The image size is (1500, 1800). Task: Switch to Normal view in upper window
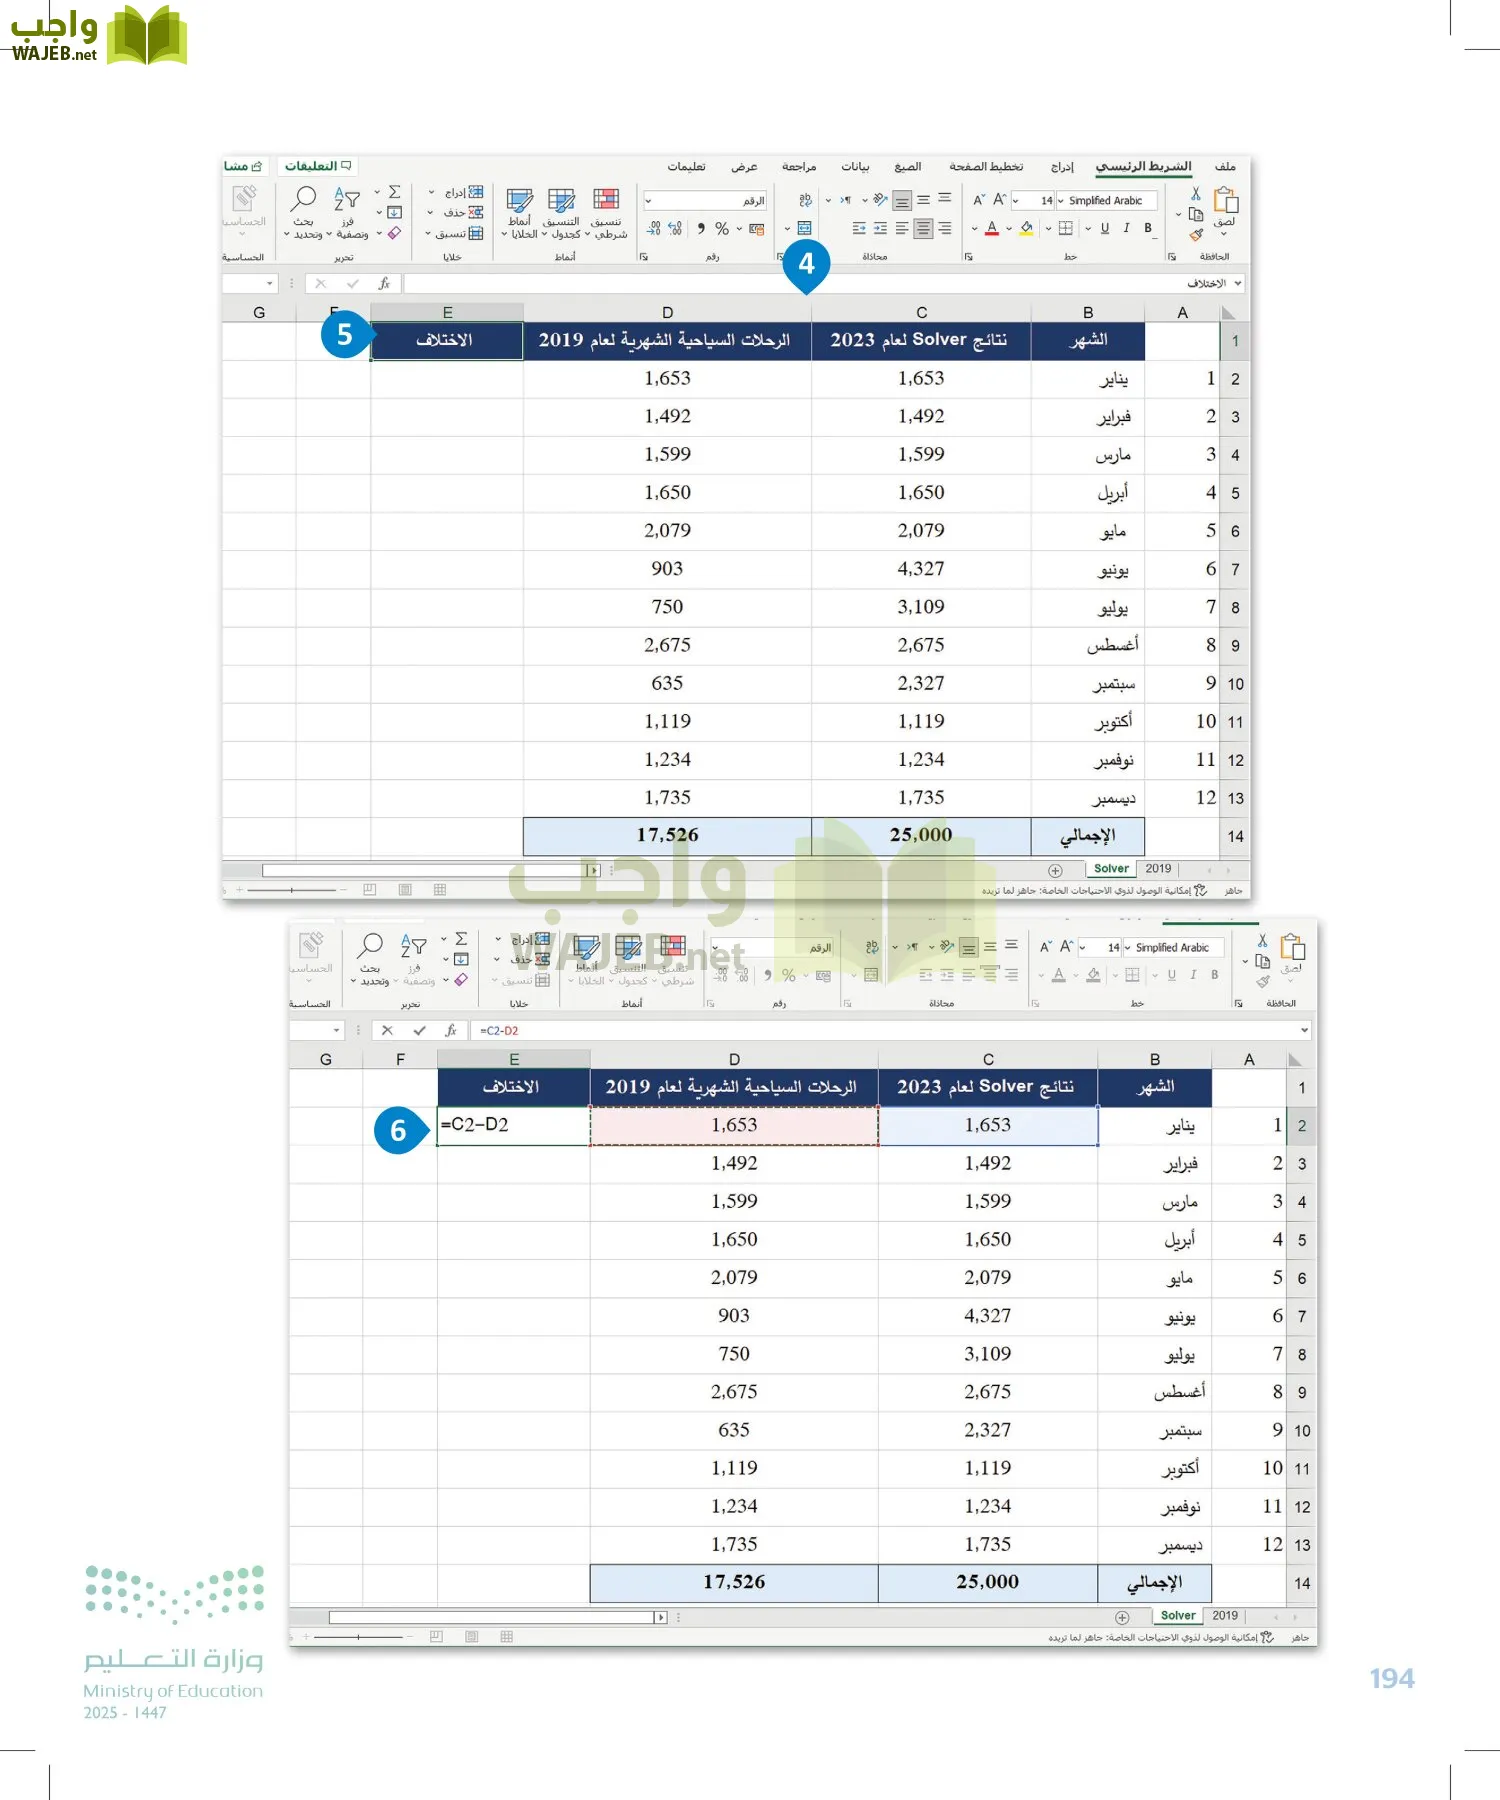(x=440, y=890)
